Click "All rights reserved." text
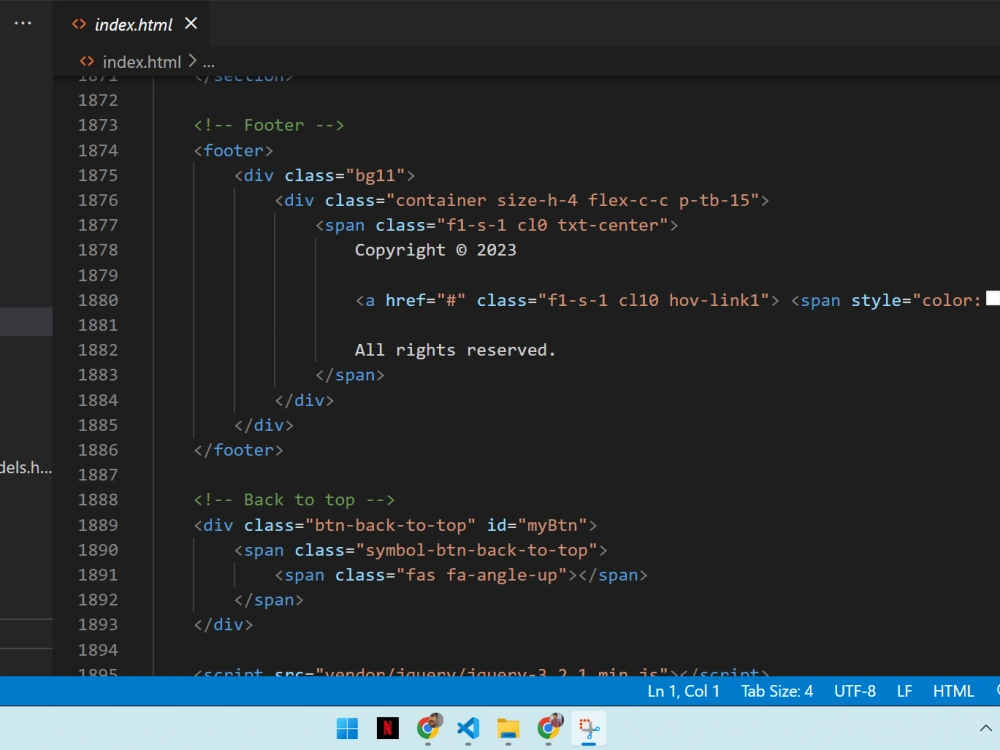The image size is (1000, 750). tap(455, 350)
